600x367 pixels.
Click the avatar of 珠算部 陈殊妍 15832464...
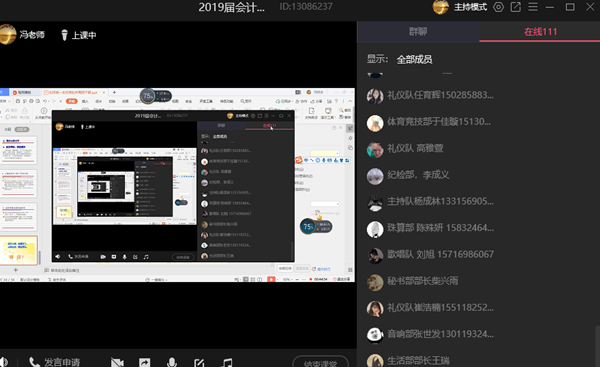pos(375,229)
